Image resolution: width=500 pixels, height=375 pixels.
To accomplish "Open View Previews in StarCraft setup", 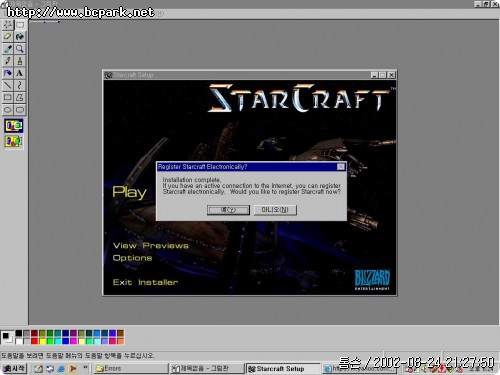I will (x=151, y=246).
